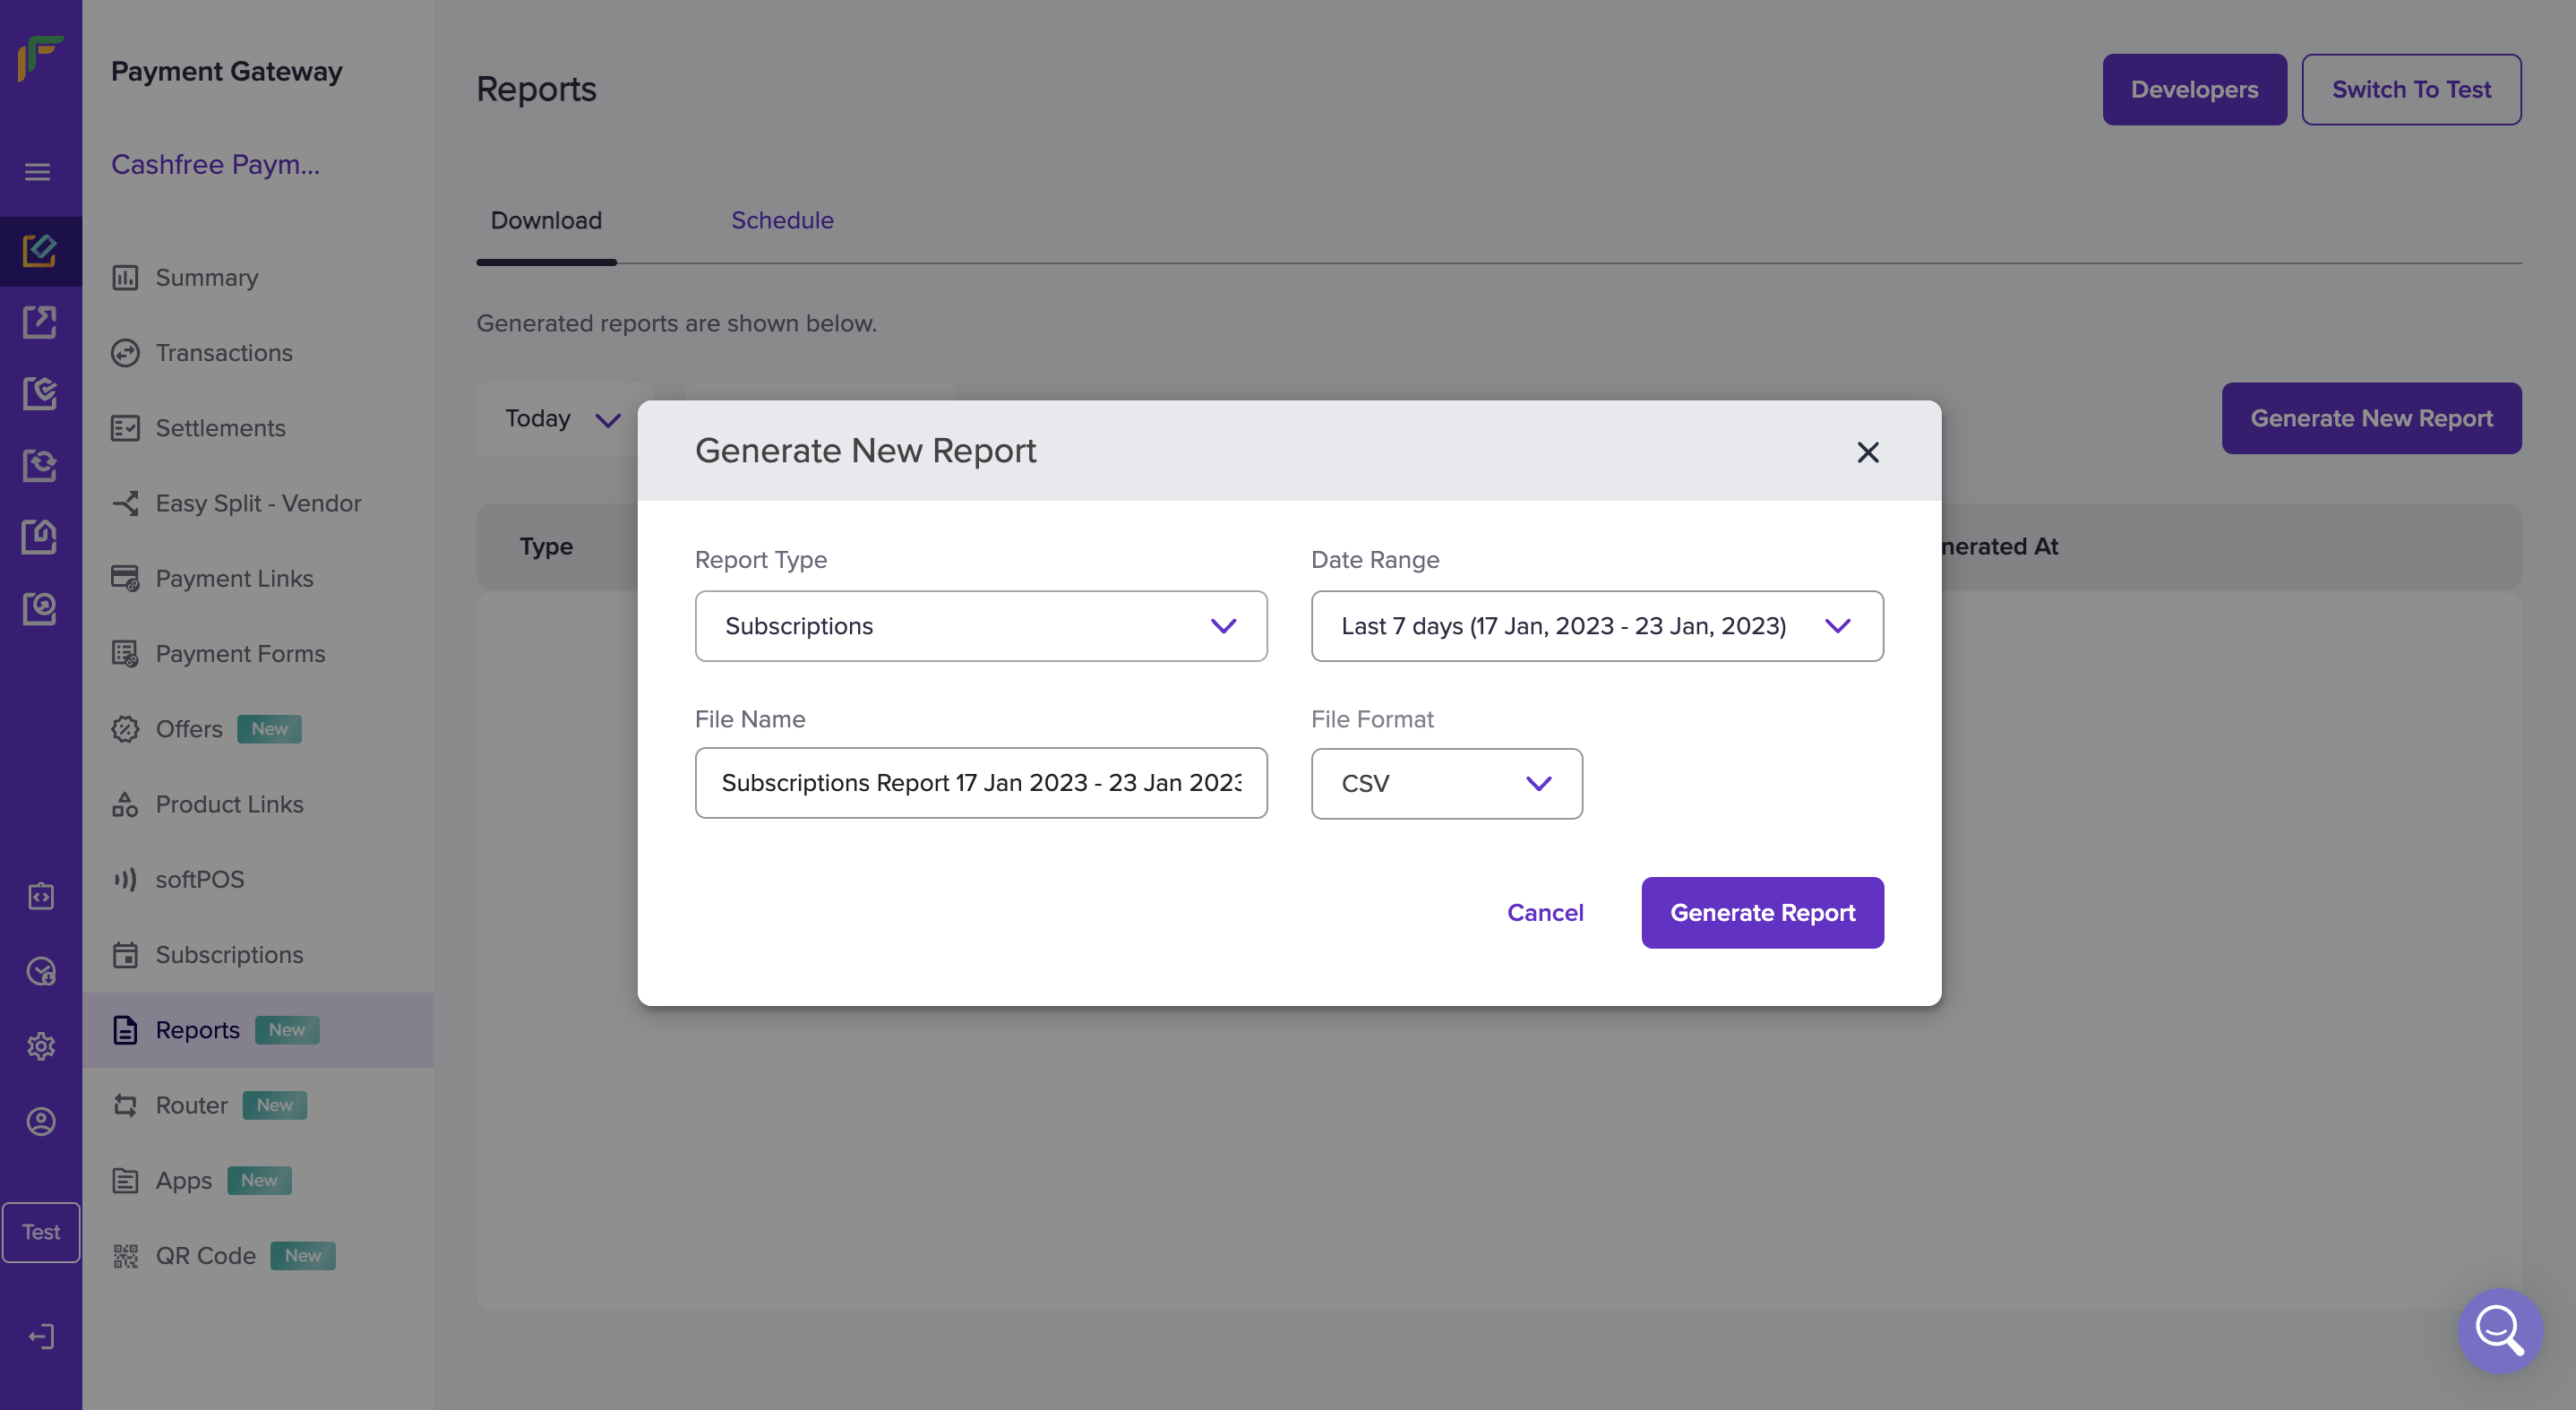Image resolution: width=2576 pixels, height=1410 pixels.
Task: Open Transactions in the sidebar menu
Action: [224, 353]
